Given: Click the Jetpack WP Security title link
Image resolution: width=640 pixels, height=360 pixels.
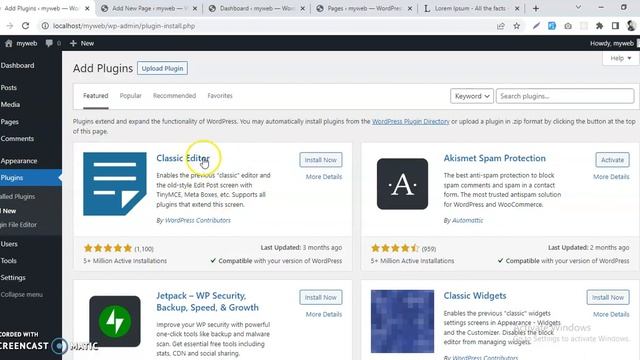Looking at the screenshot, I should (207, 302).
